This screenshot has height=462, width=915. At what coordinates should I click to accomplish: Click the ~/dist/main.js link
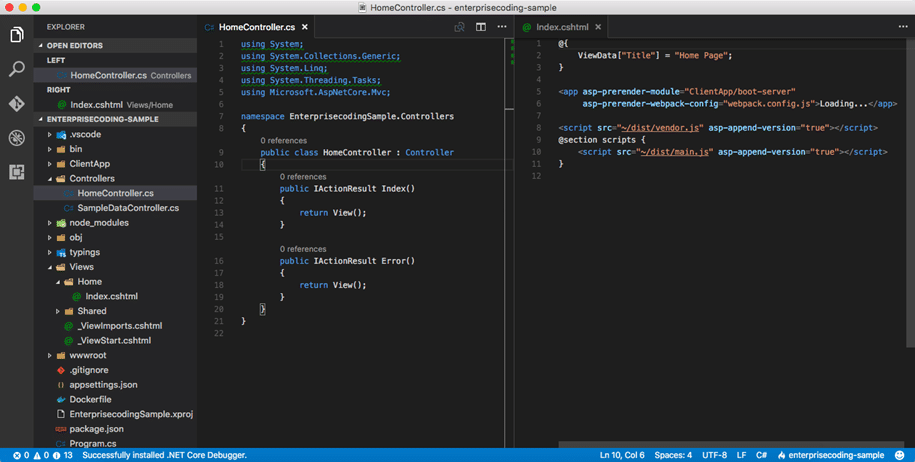(674, 152)
